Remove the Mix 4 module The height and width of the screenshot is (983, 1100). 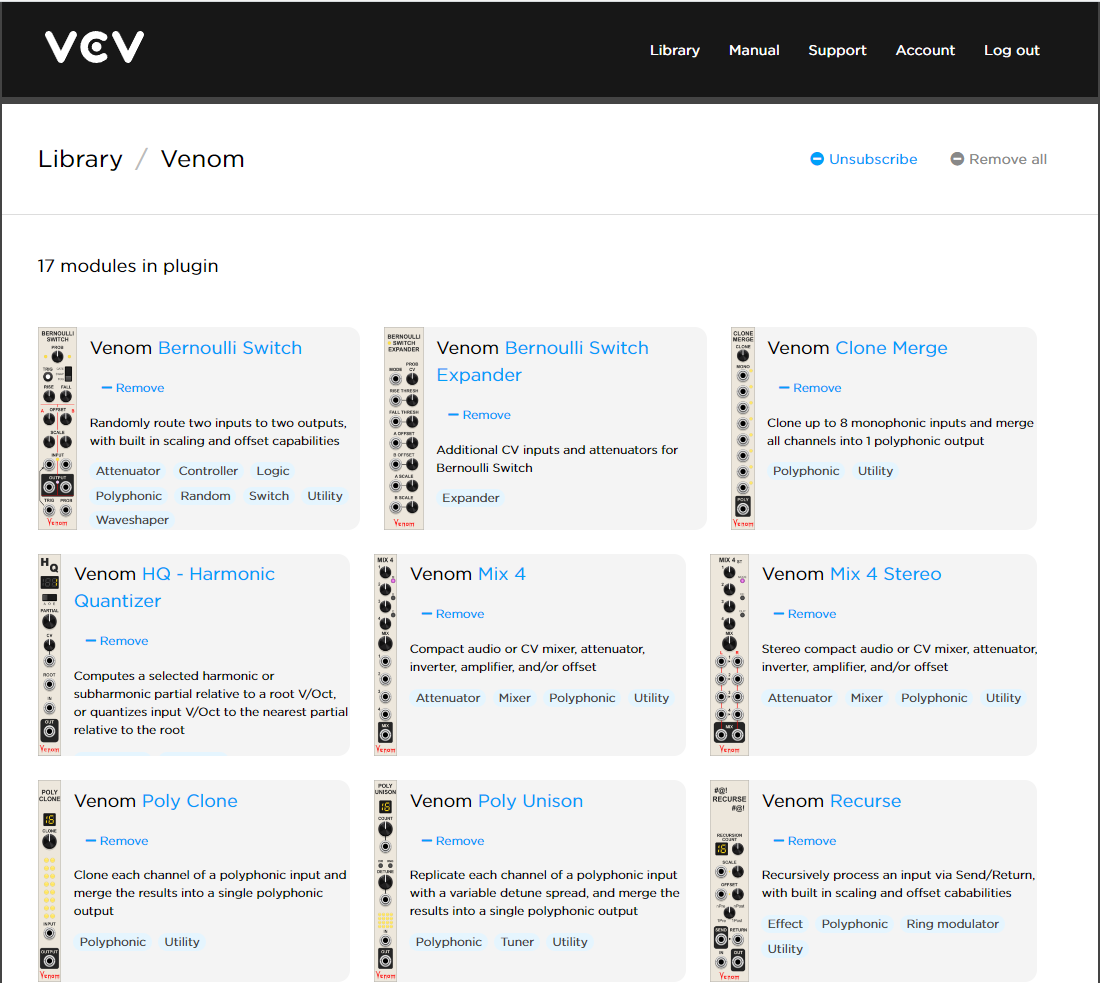pyautogui.click(x=452, y=614)
